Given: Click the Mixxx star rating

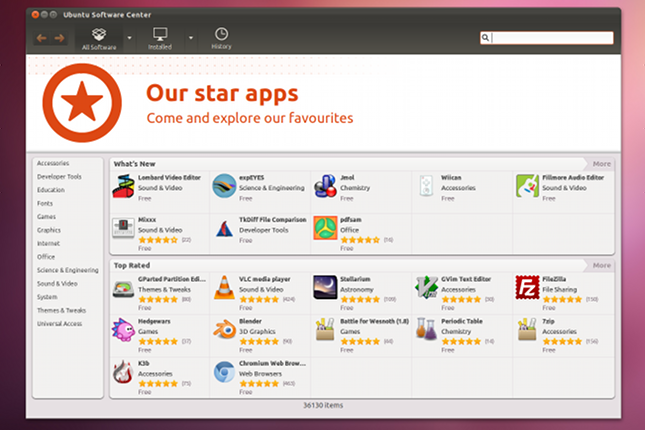Looking at the screenshot, I should [158, 239].
